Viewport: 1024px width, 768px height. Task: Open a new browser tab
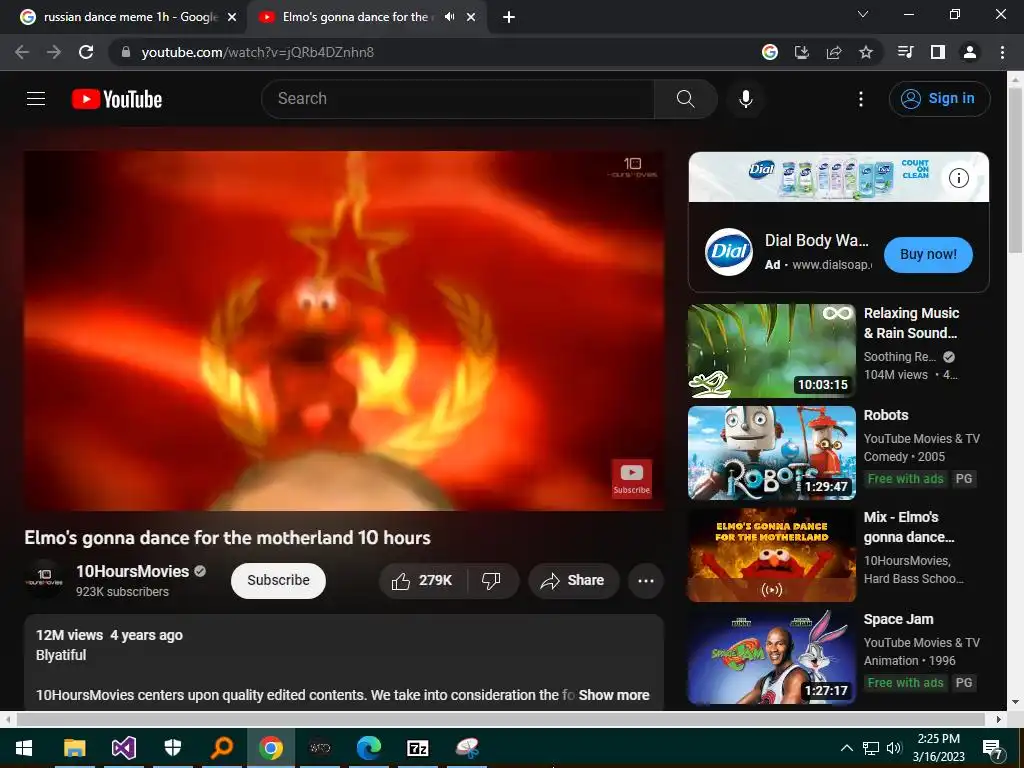click(x=509, y=17)
